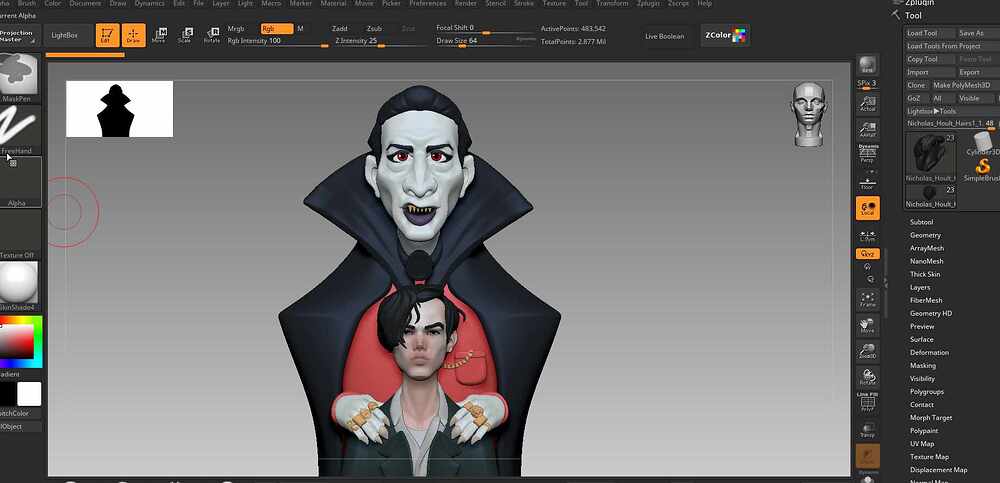Viewport: 1000px width, 483px height.
Task: Expand the Masking subpalette
Action: click(923, 366)
